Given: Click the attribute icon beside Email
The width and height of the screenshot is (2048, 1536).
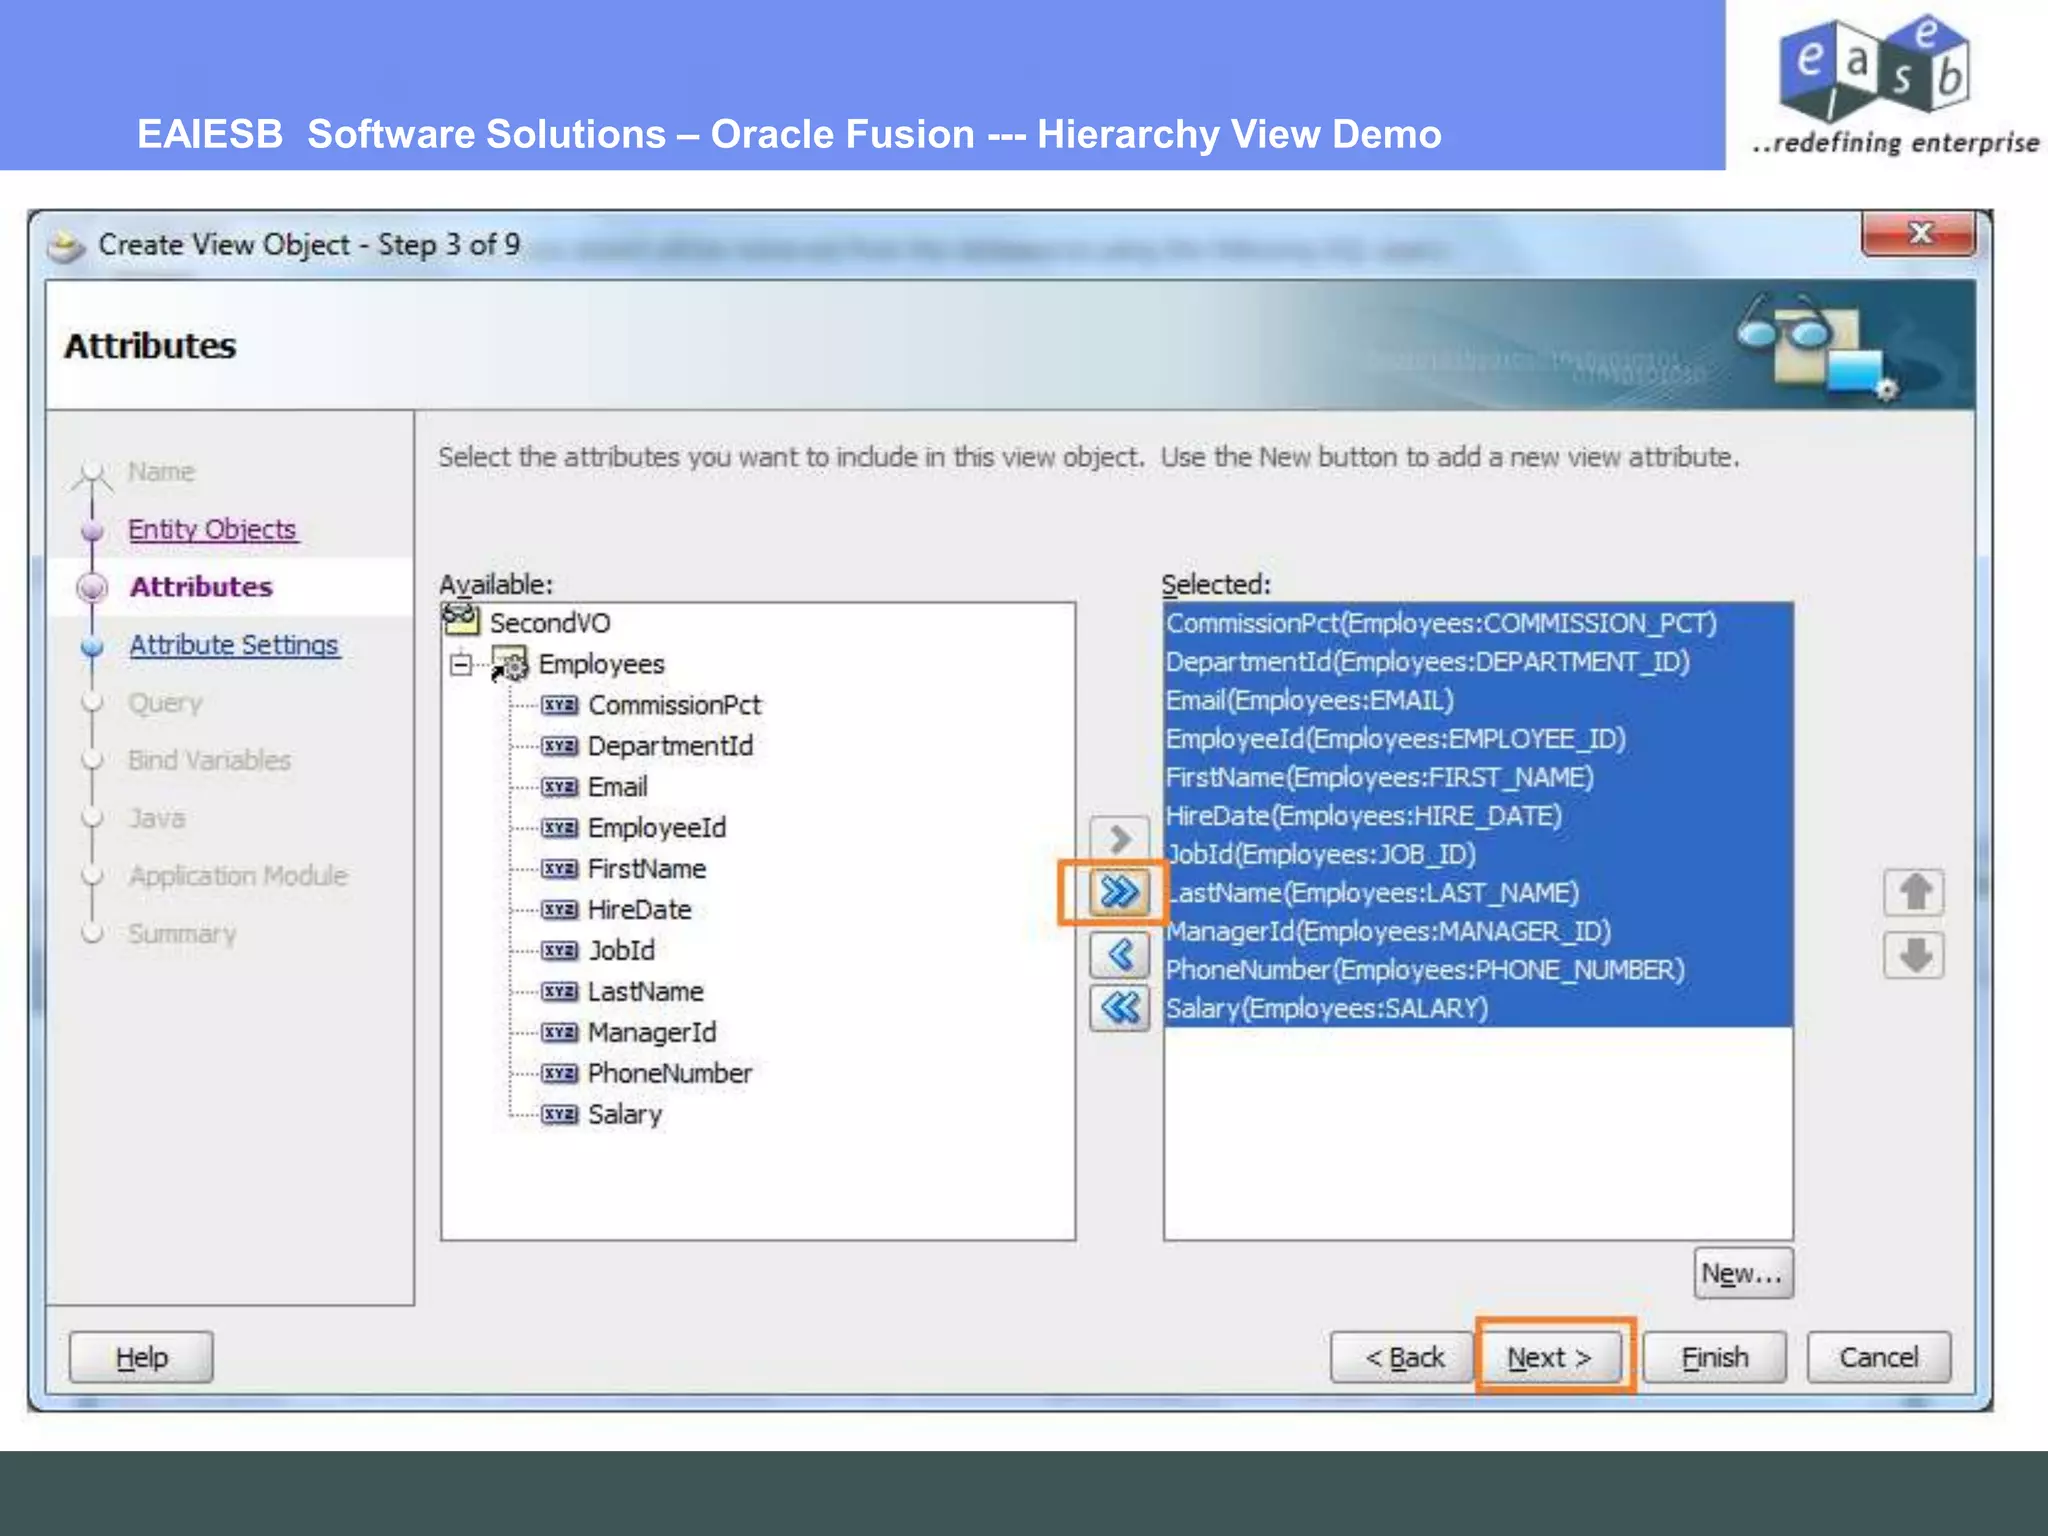Looking at the screenshot, I should coord(559,787).
